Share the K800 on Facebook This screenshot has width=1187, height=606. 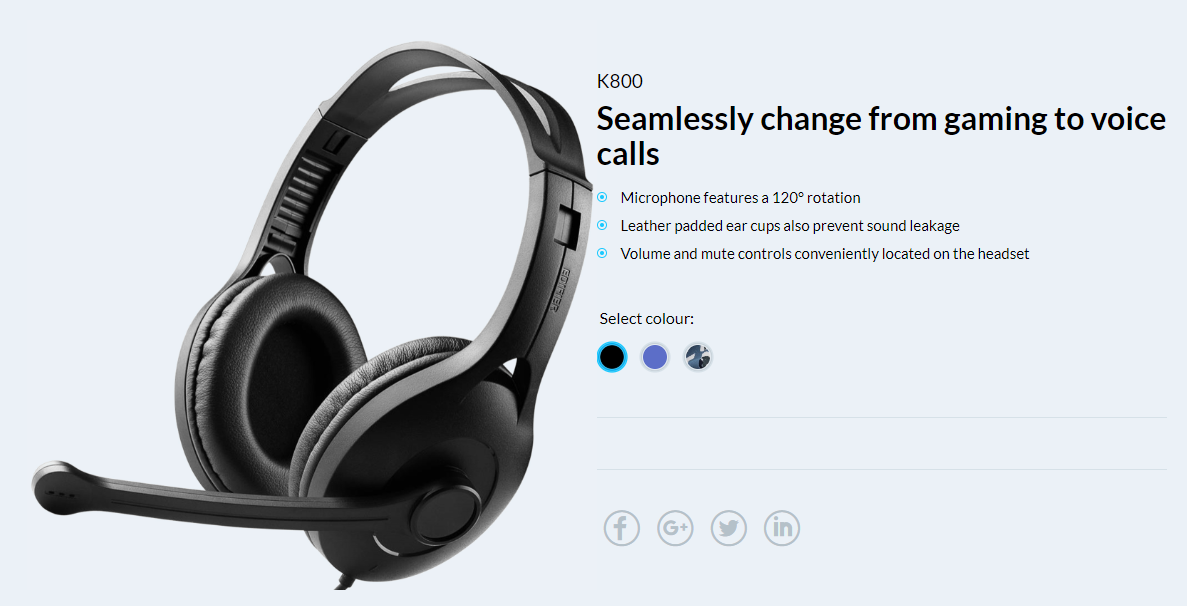[622, 528]
